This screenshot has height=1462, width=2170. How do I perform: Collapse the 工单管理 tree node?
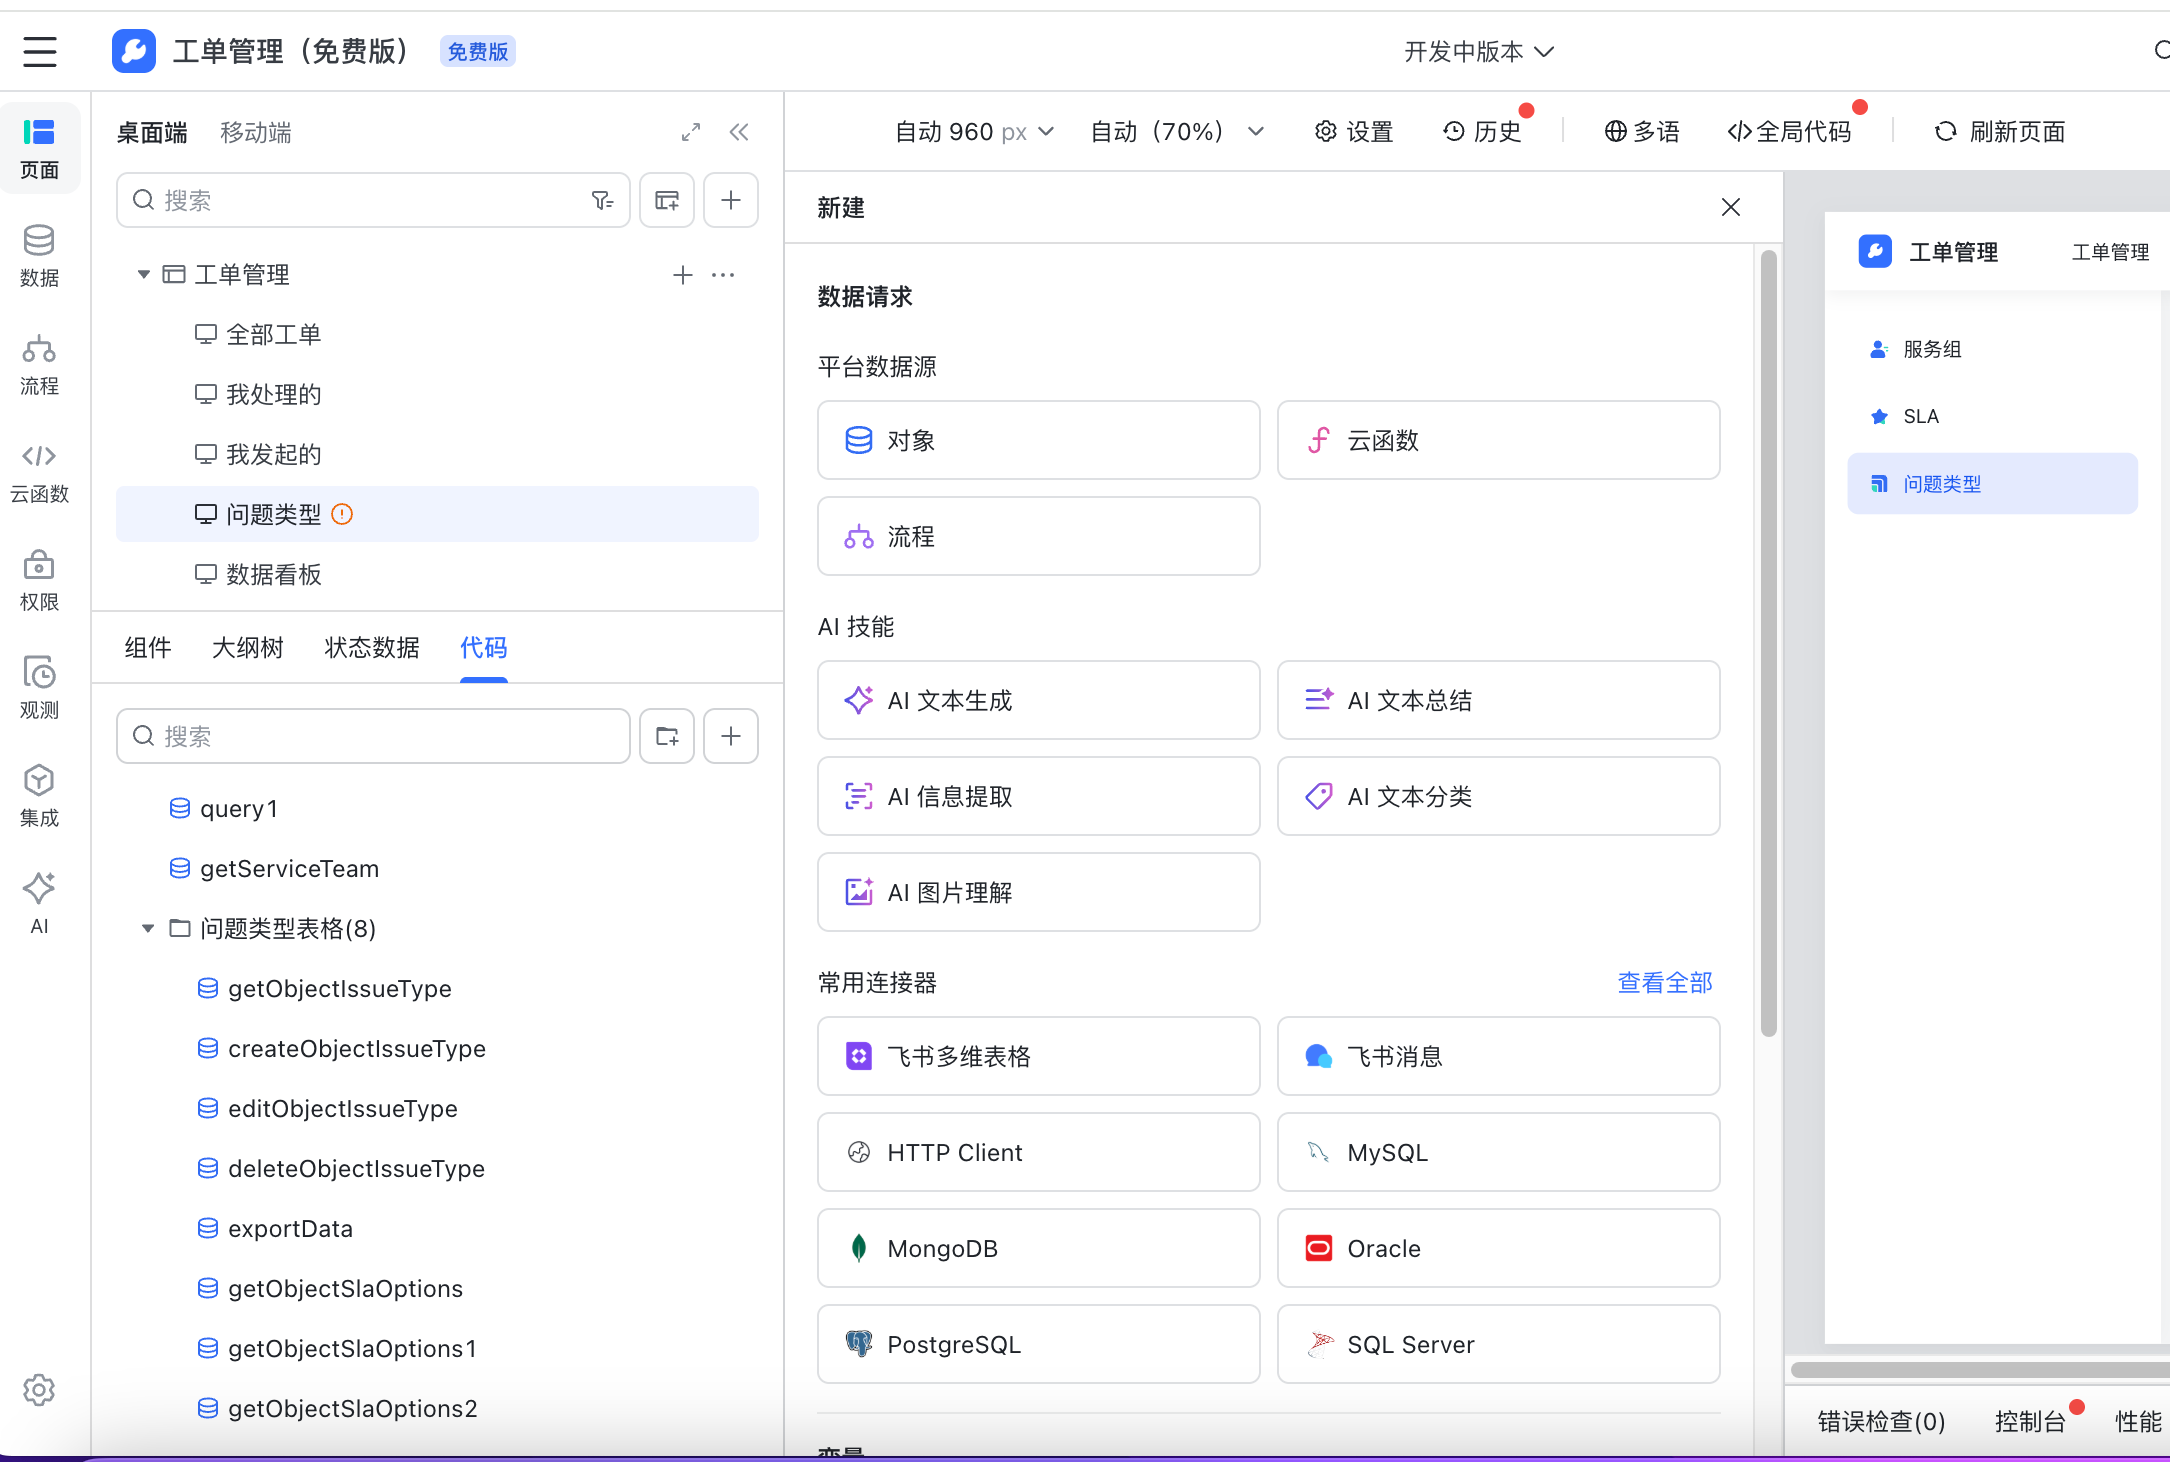click(144, 274)
